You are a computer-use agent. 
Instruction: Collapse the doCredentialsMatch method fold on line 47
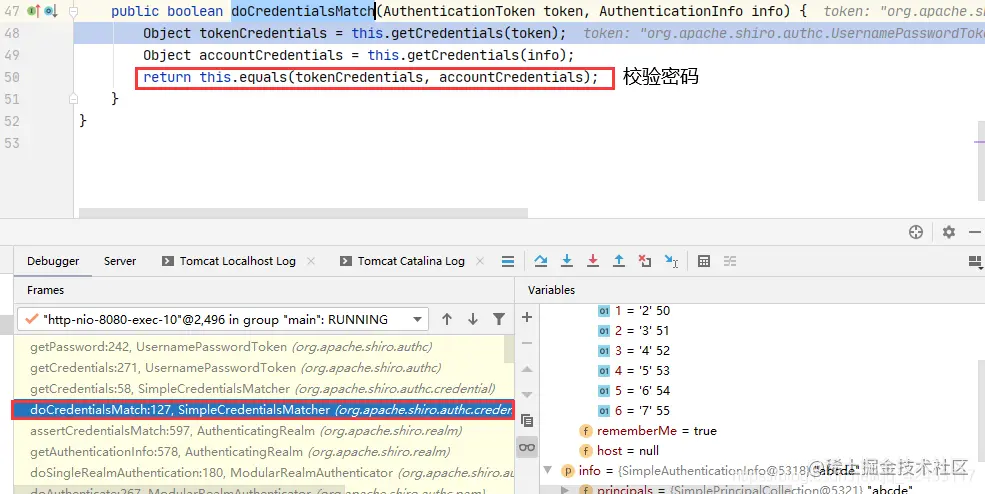(x=73, y=11)
